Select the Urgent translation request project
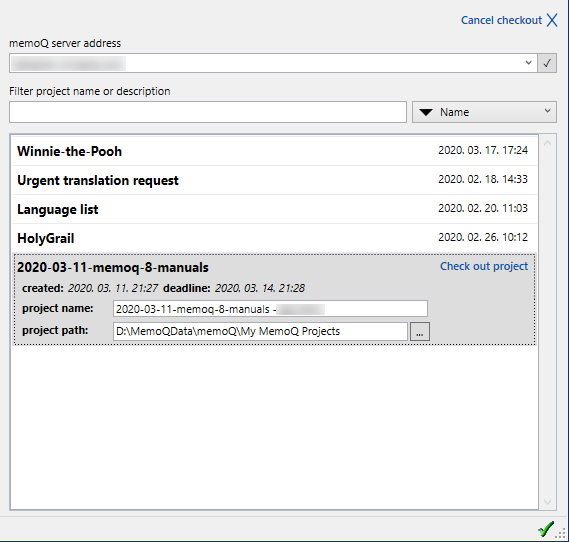The image size is (569, 542). coord(274,180)
